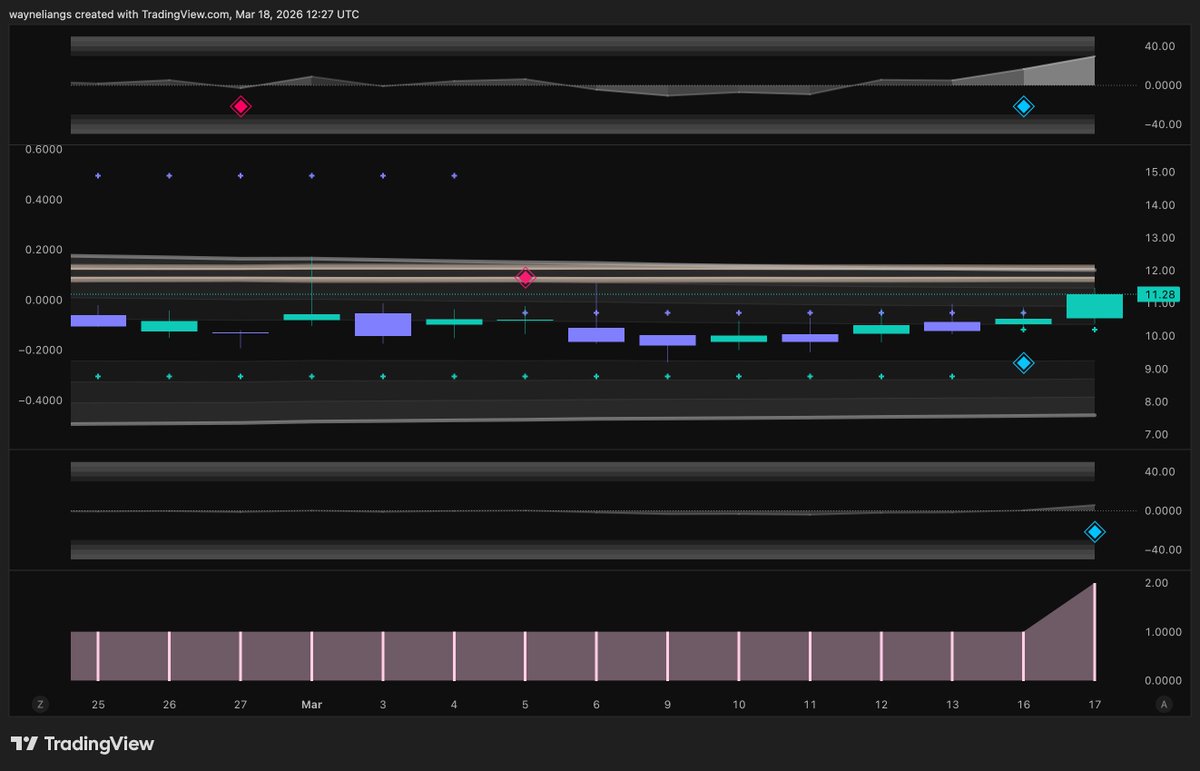This screenshot has width=1200, height=771.
Task: Click the date label 27 on the time axis
Action: click(x=240, y=705)
